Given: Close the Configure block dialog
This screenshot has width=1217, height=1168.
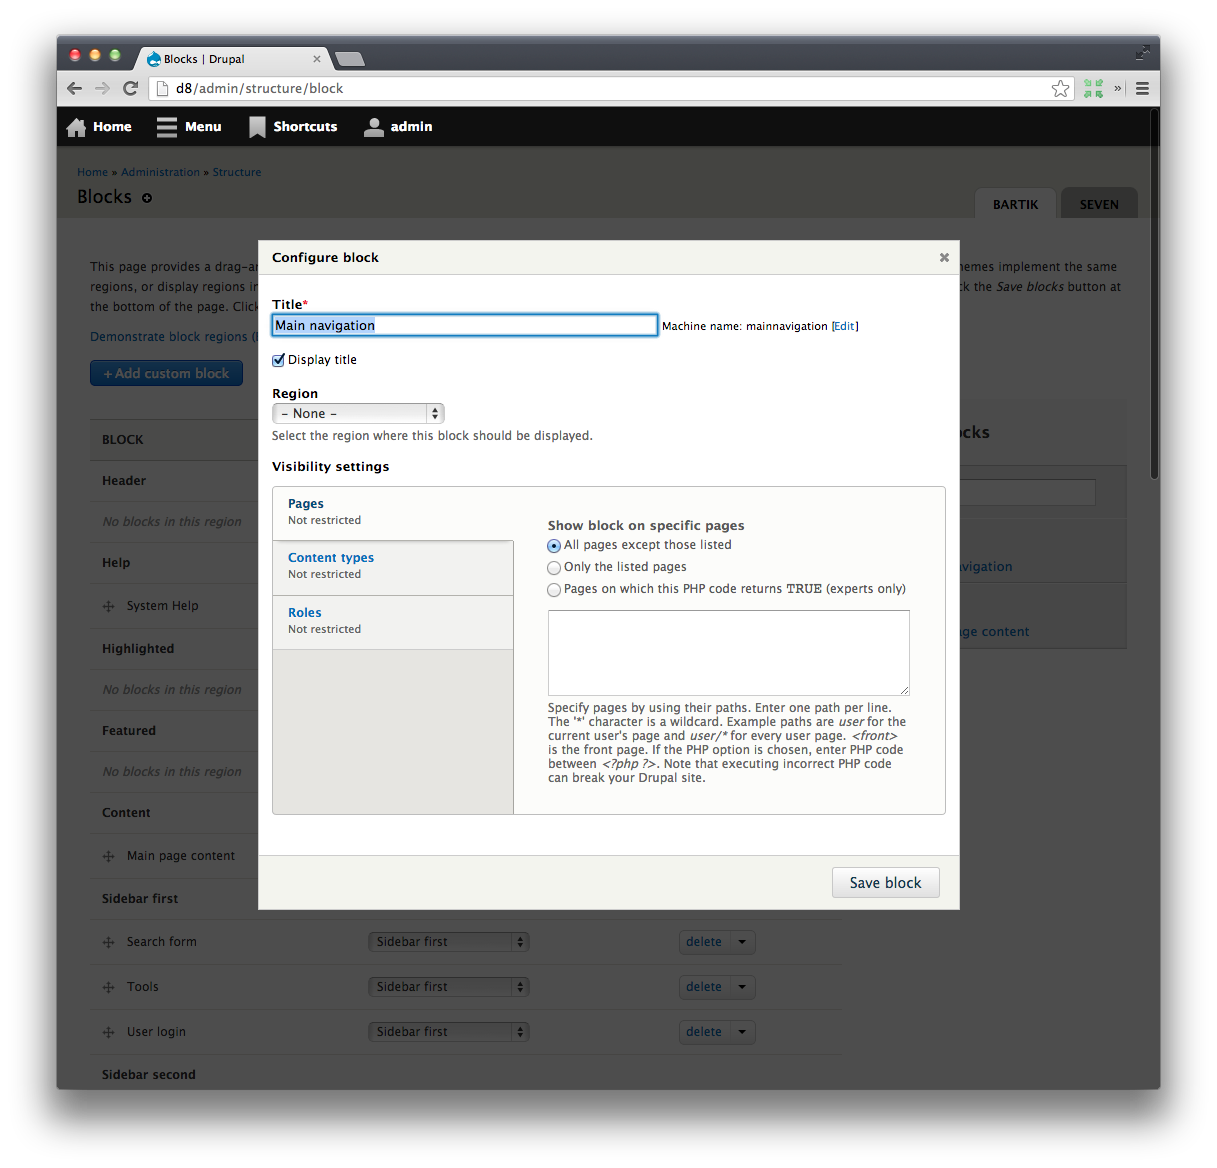Looking at the screenshot, I should pos(944,257).
